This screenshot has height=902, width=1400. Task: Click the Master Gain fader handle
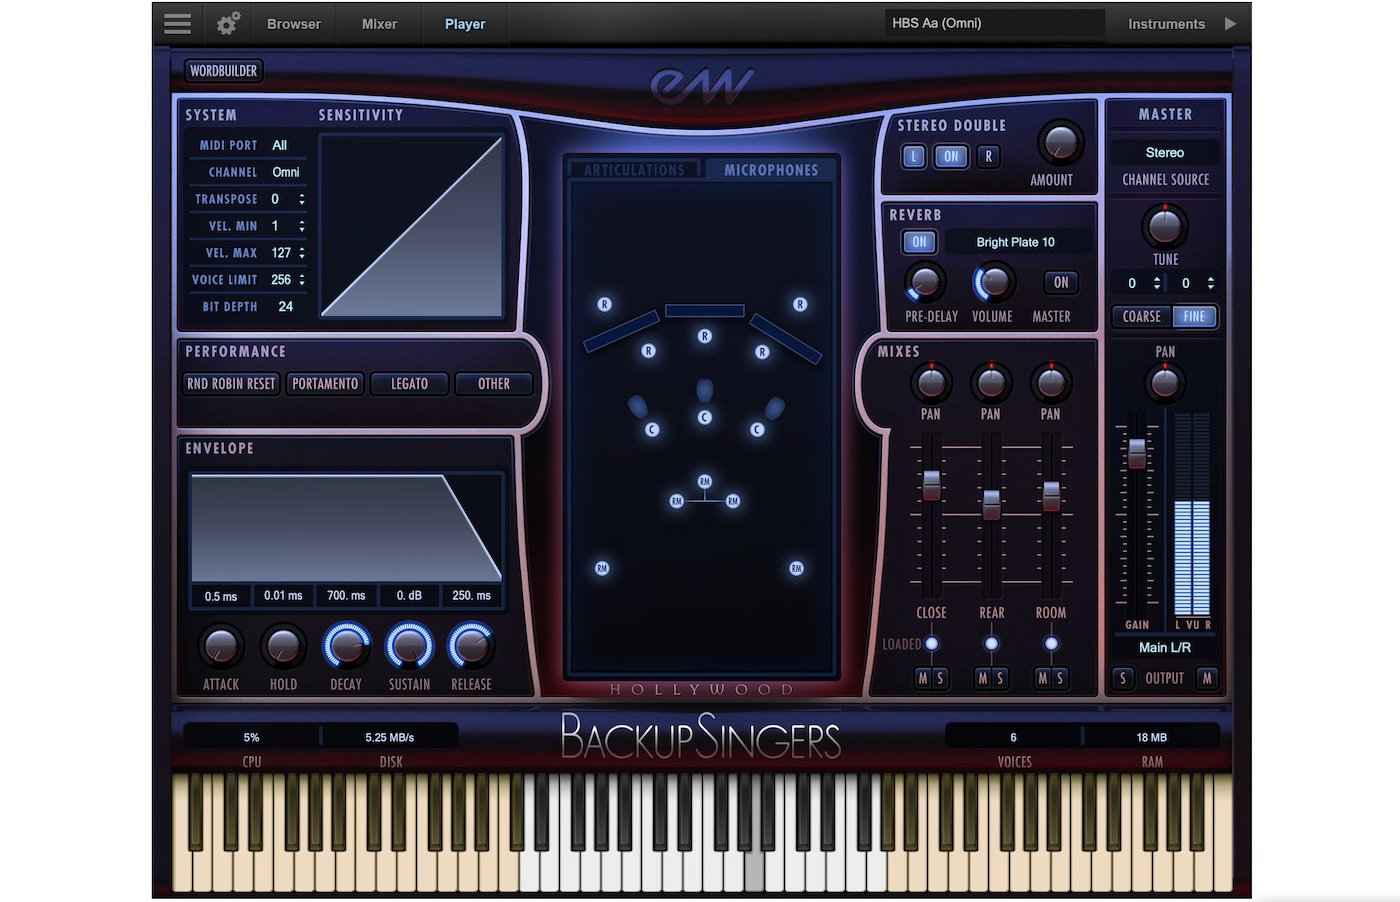tap(1137, 452)
